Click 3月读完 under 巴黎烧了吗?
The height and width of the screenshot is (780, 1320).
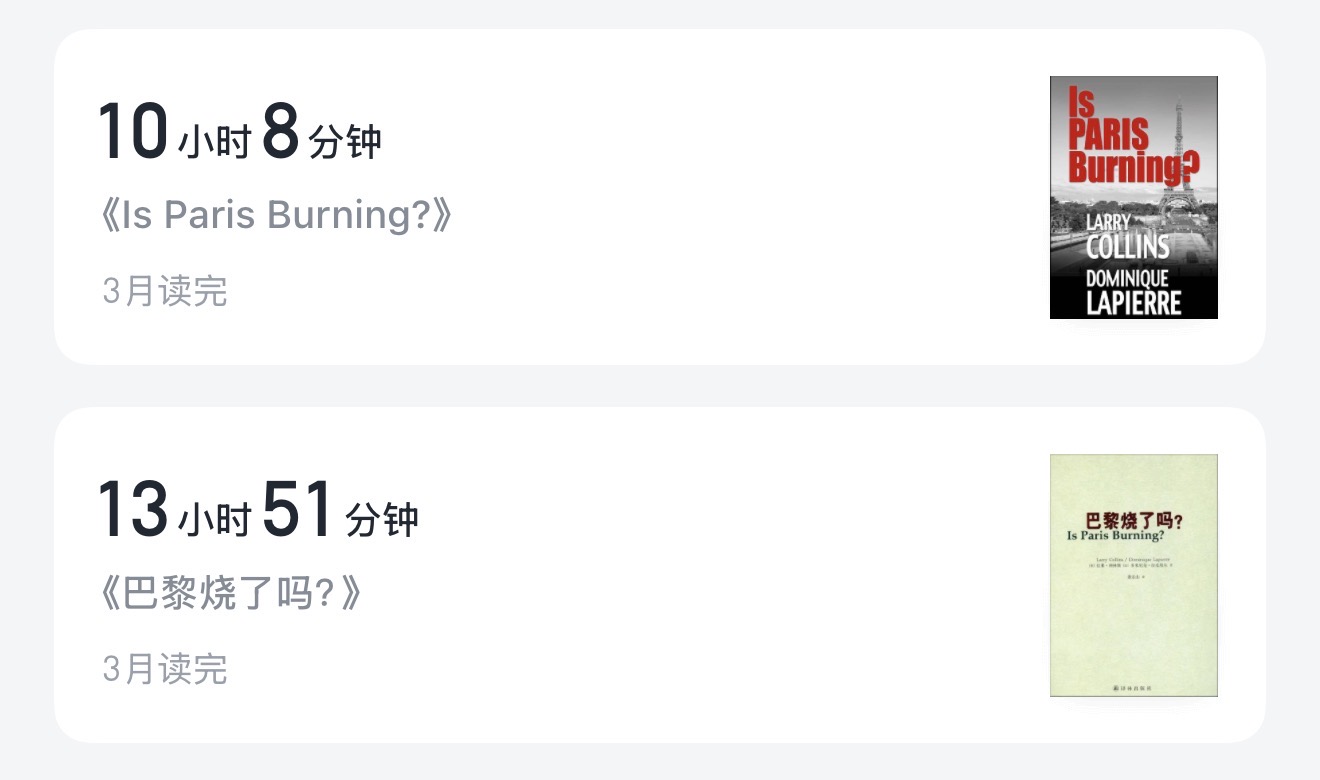point(165,669)
